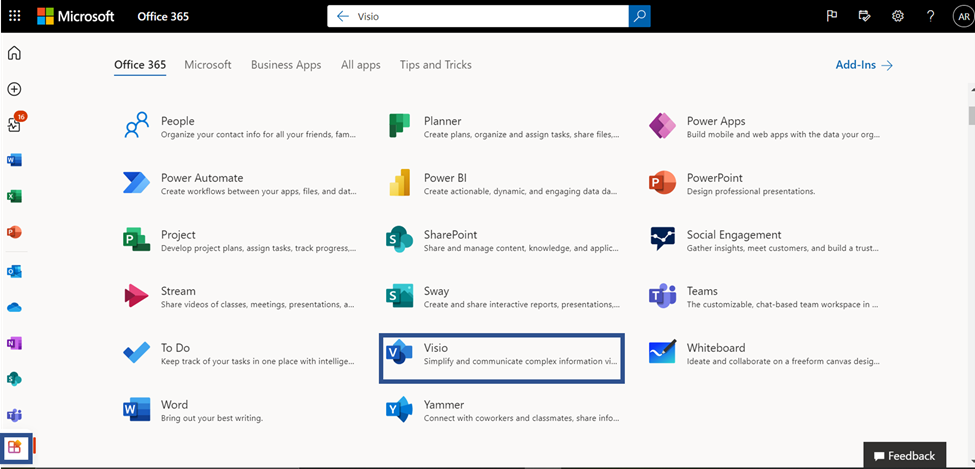Open the People app tile
This screenshot has height=469, width=975.
click(x=240, y=126)
